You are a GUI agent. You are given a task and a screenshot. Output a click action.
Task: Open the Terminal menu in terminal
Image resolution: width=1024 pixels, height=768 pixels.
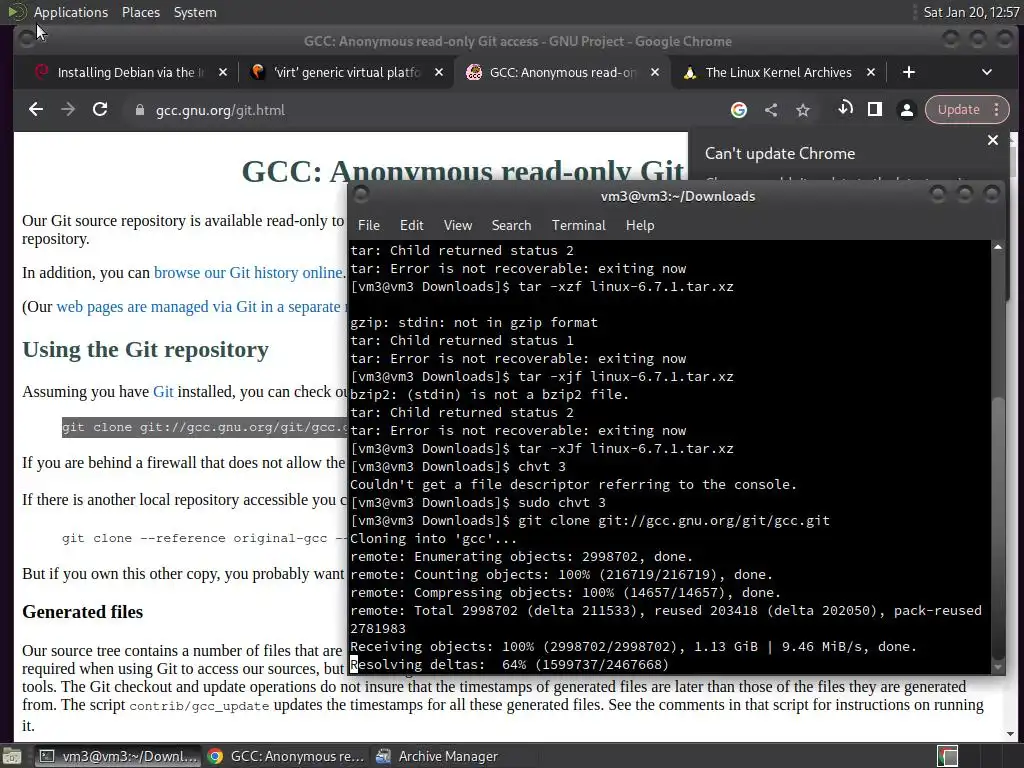579,225
